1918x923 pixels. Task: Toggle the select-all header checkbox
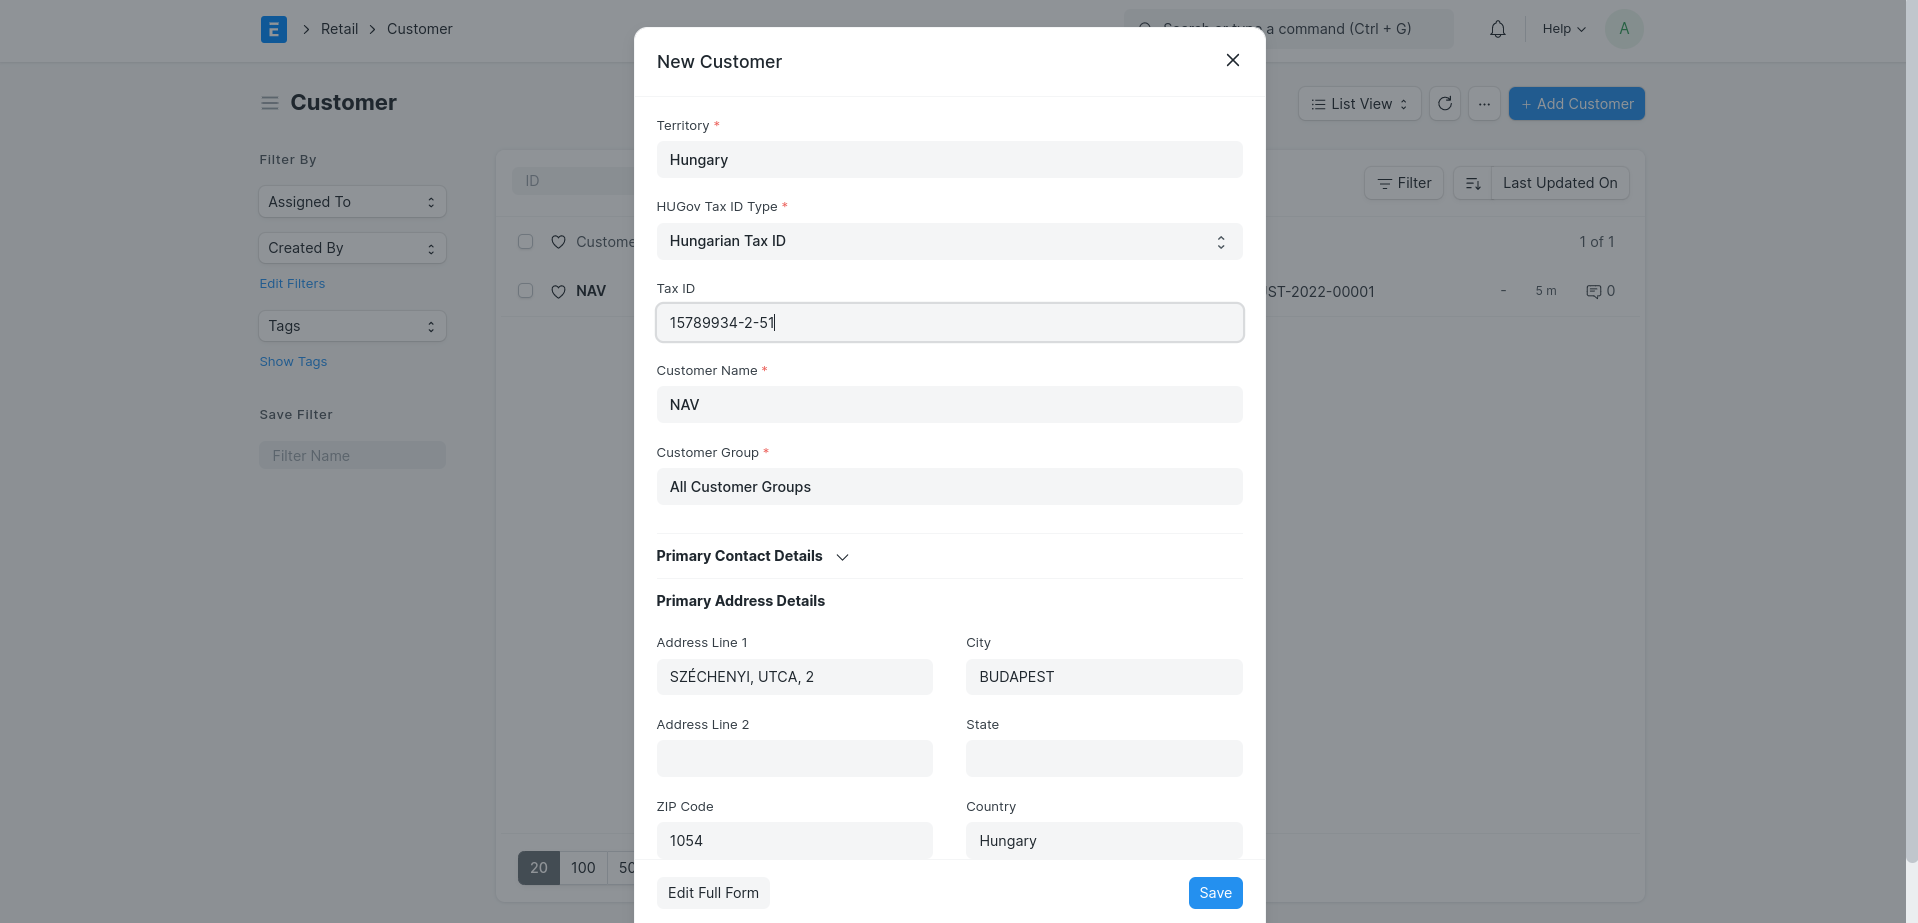click(525, 242)
